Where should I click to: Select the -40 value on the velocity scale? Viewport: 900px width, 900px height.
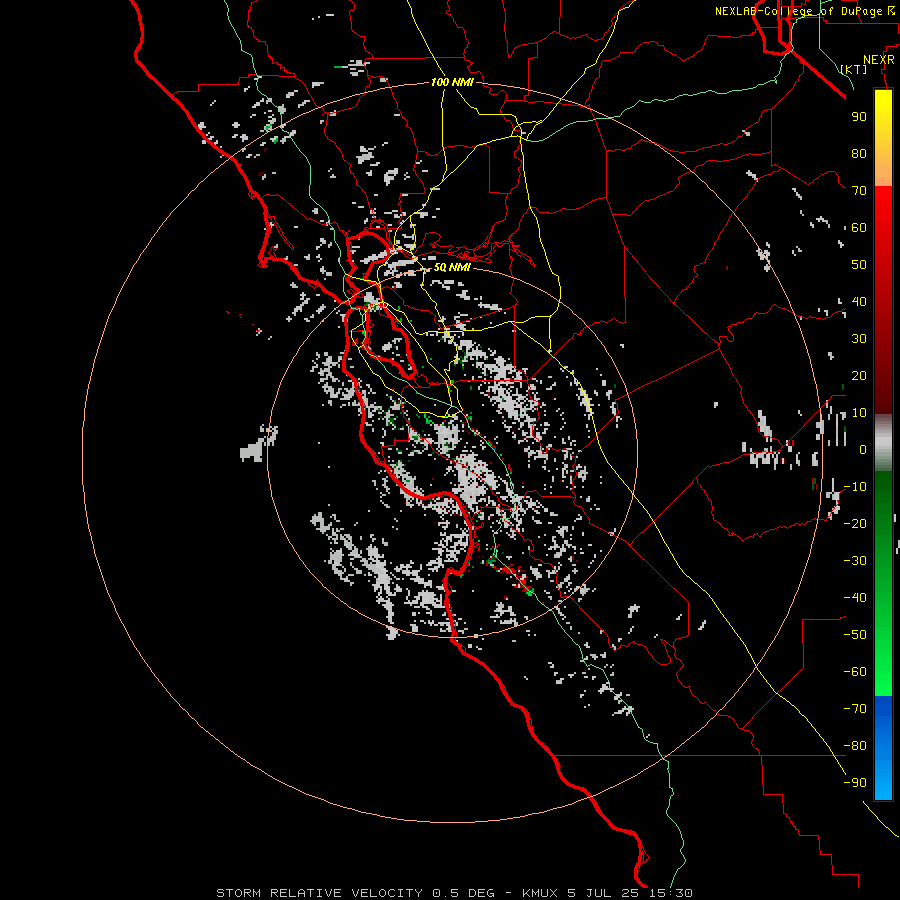[x=855, y=598]
